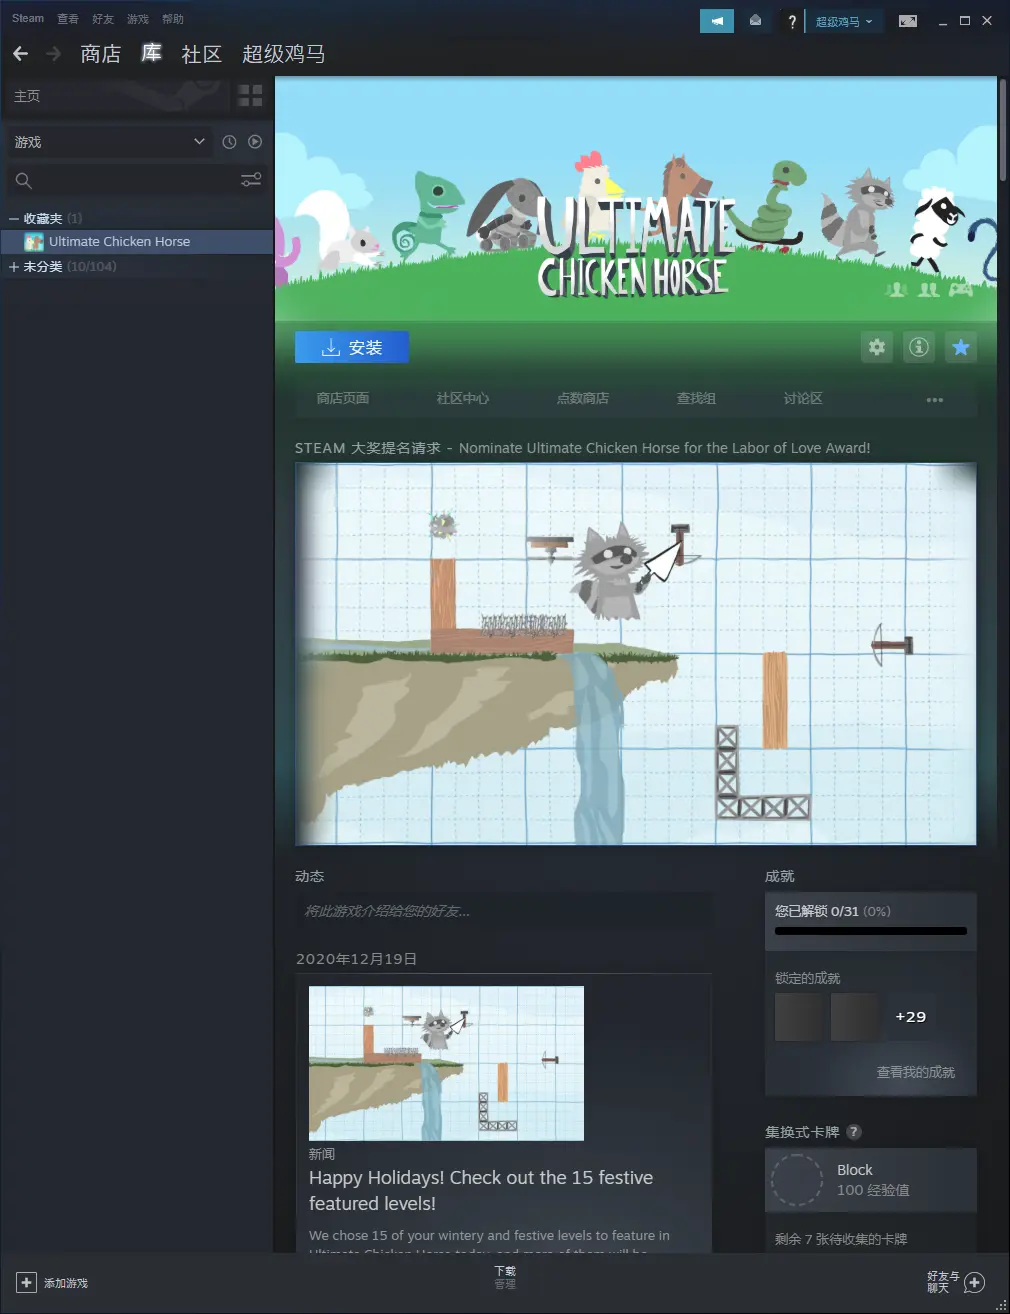This screenshot has height=1314, width=1010.
Task: Go to the 商店 tab
Action: (x=101, y=54)
